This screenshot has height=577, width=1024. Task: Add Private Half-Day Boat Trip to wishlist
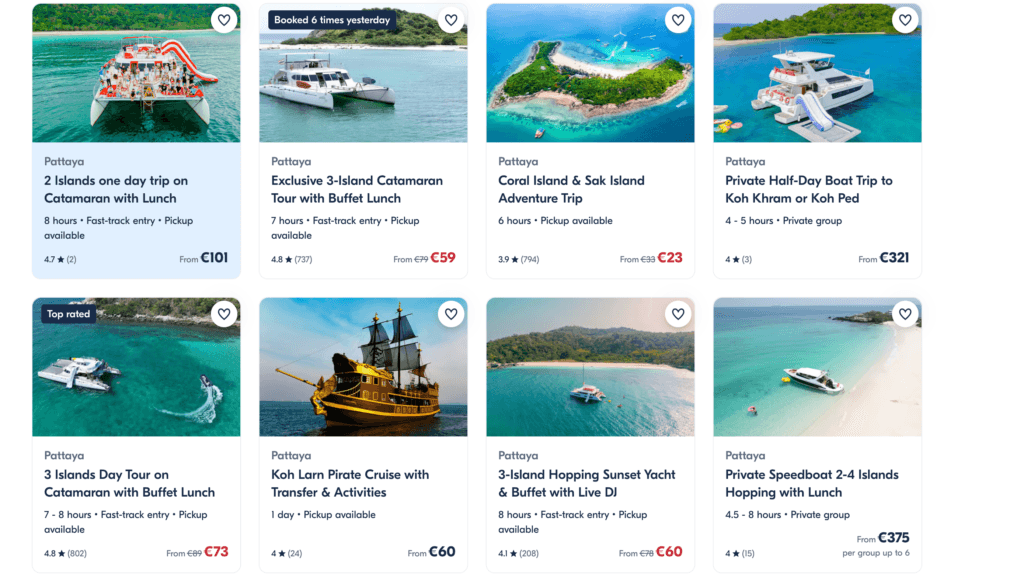pos(905,20)
